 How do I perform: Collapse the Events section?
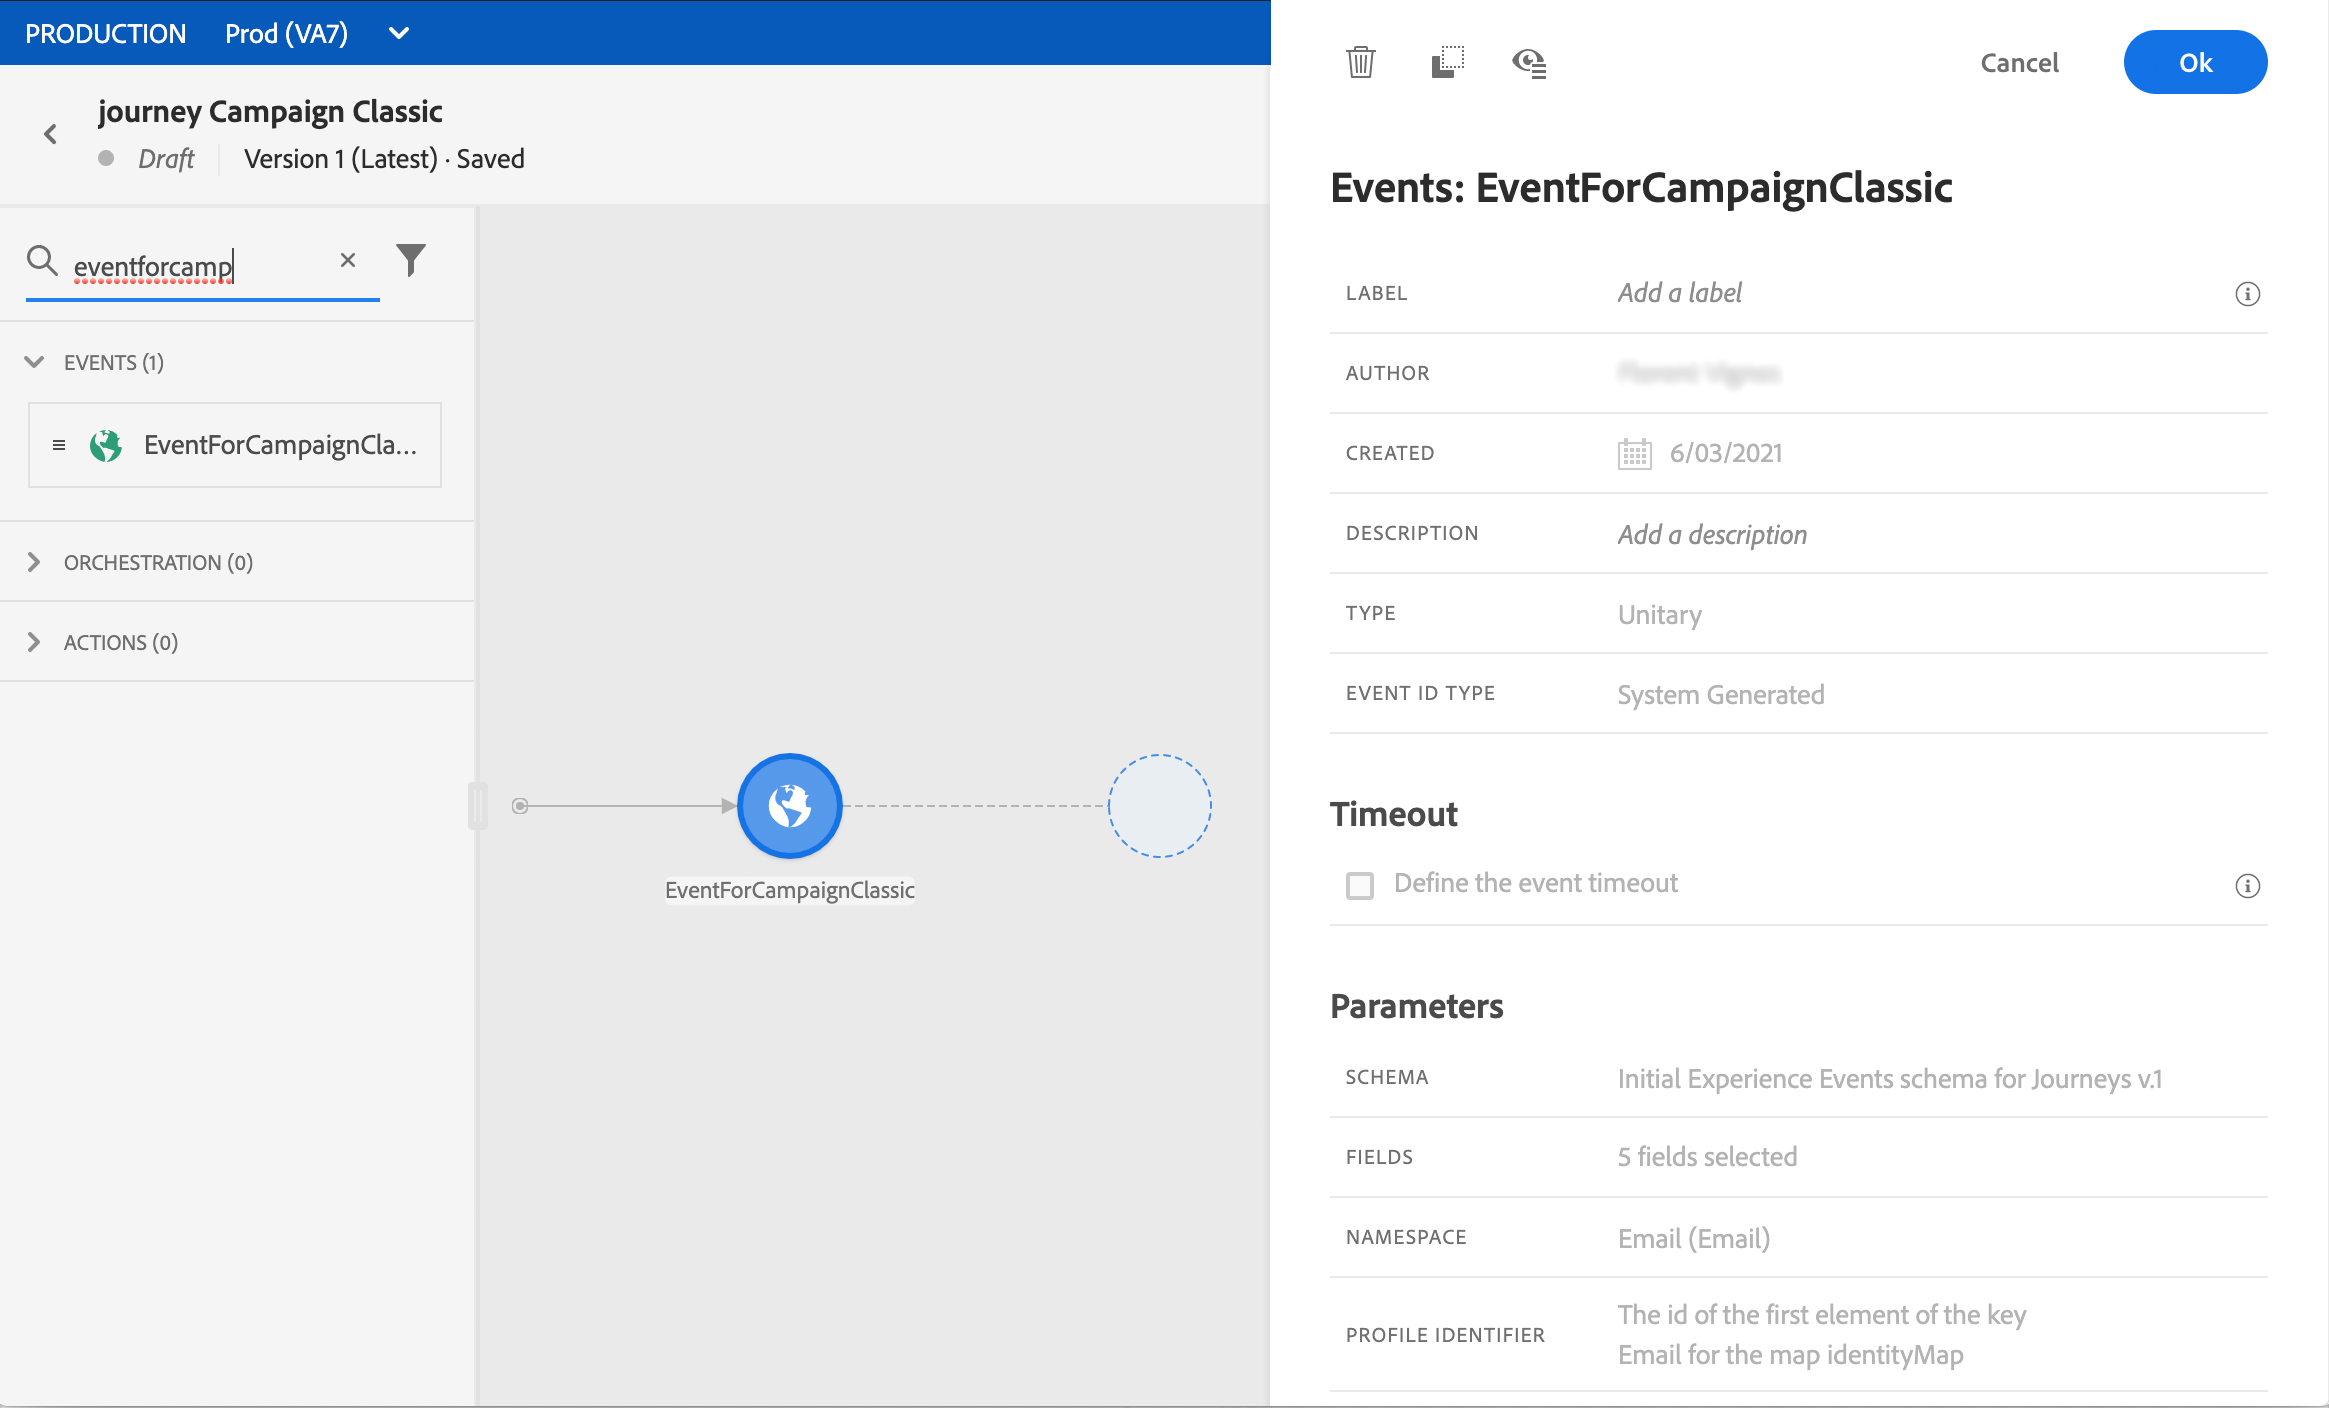[35, 362]
